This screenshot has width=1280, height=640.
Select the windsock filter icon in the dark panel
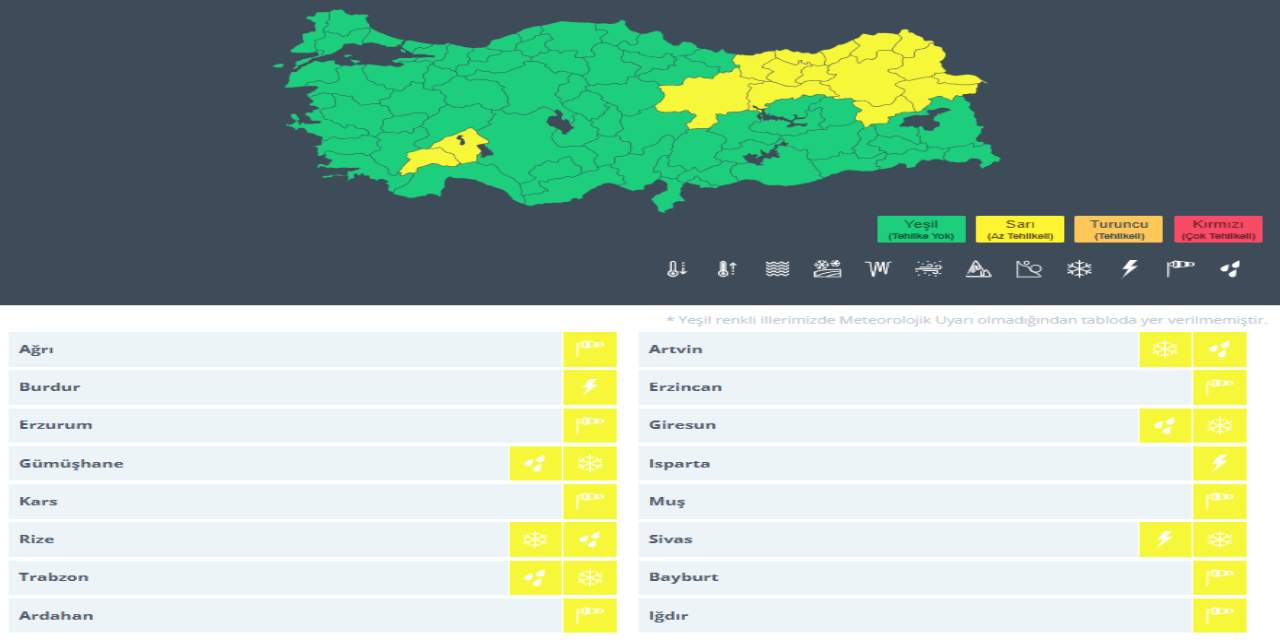[x=1180, y=268]
